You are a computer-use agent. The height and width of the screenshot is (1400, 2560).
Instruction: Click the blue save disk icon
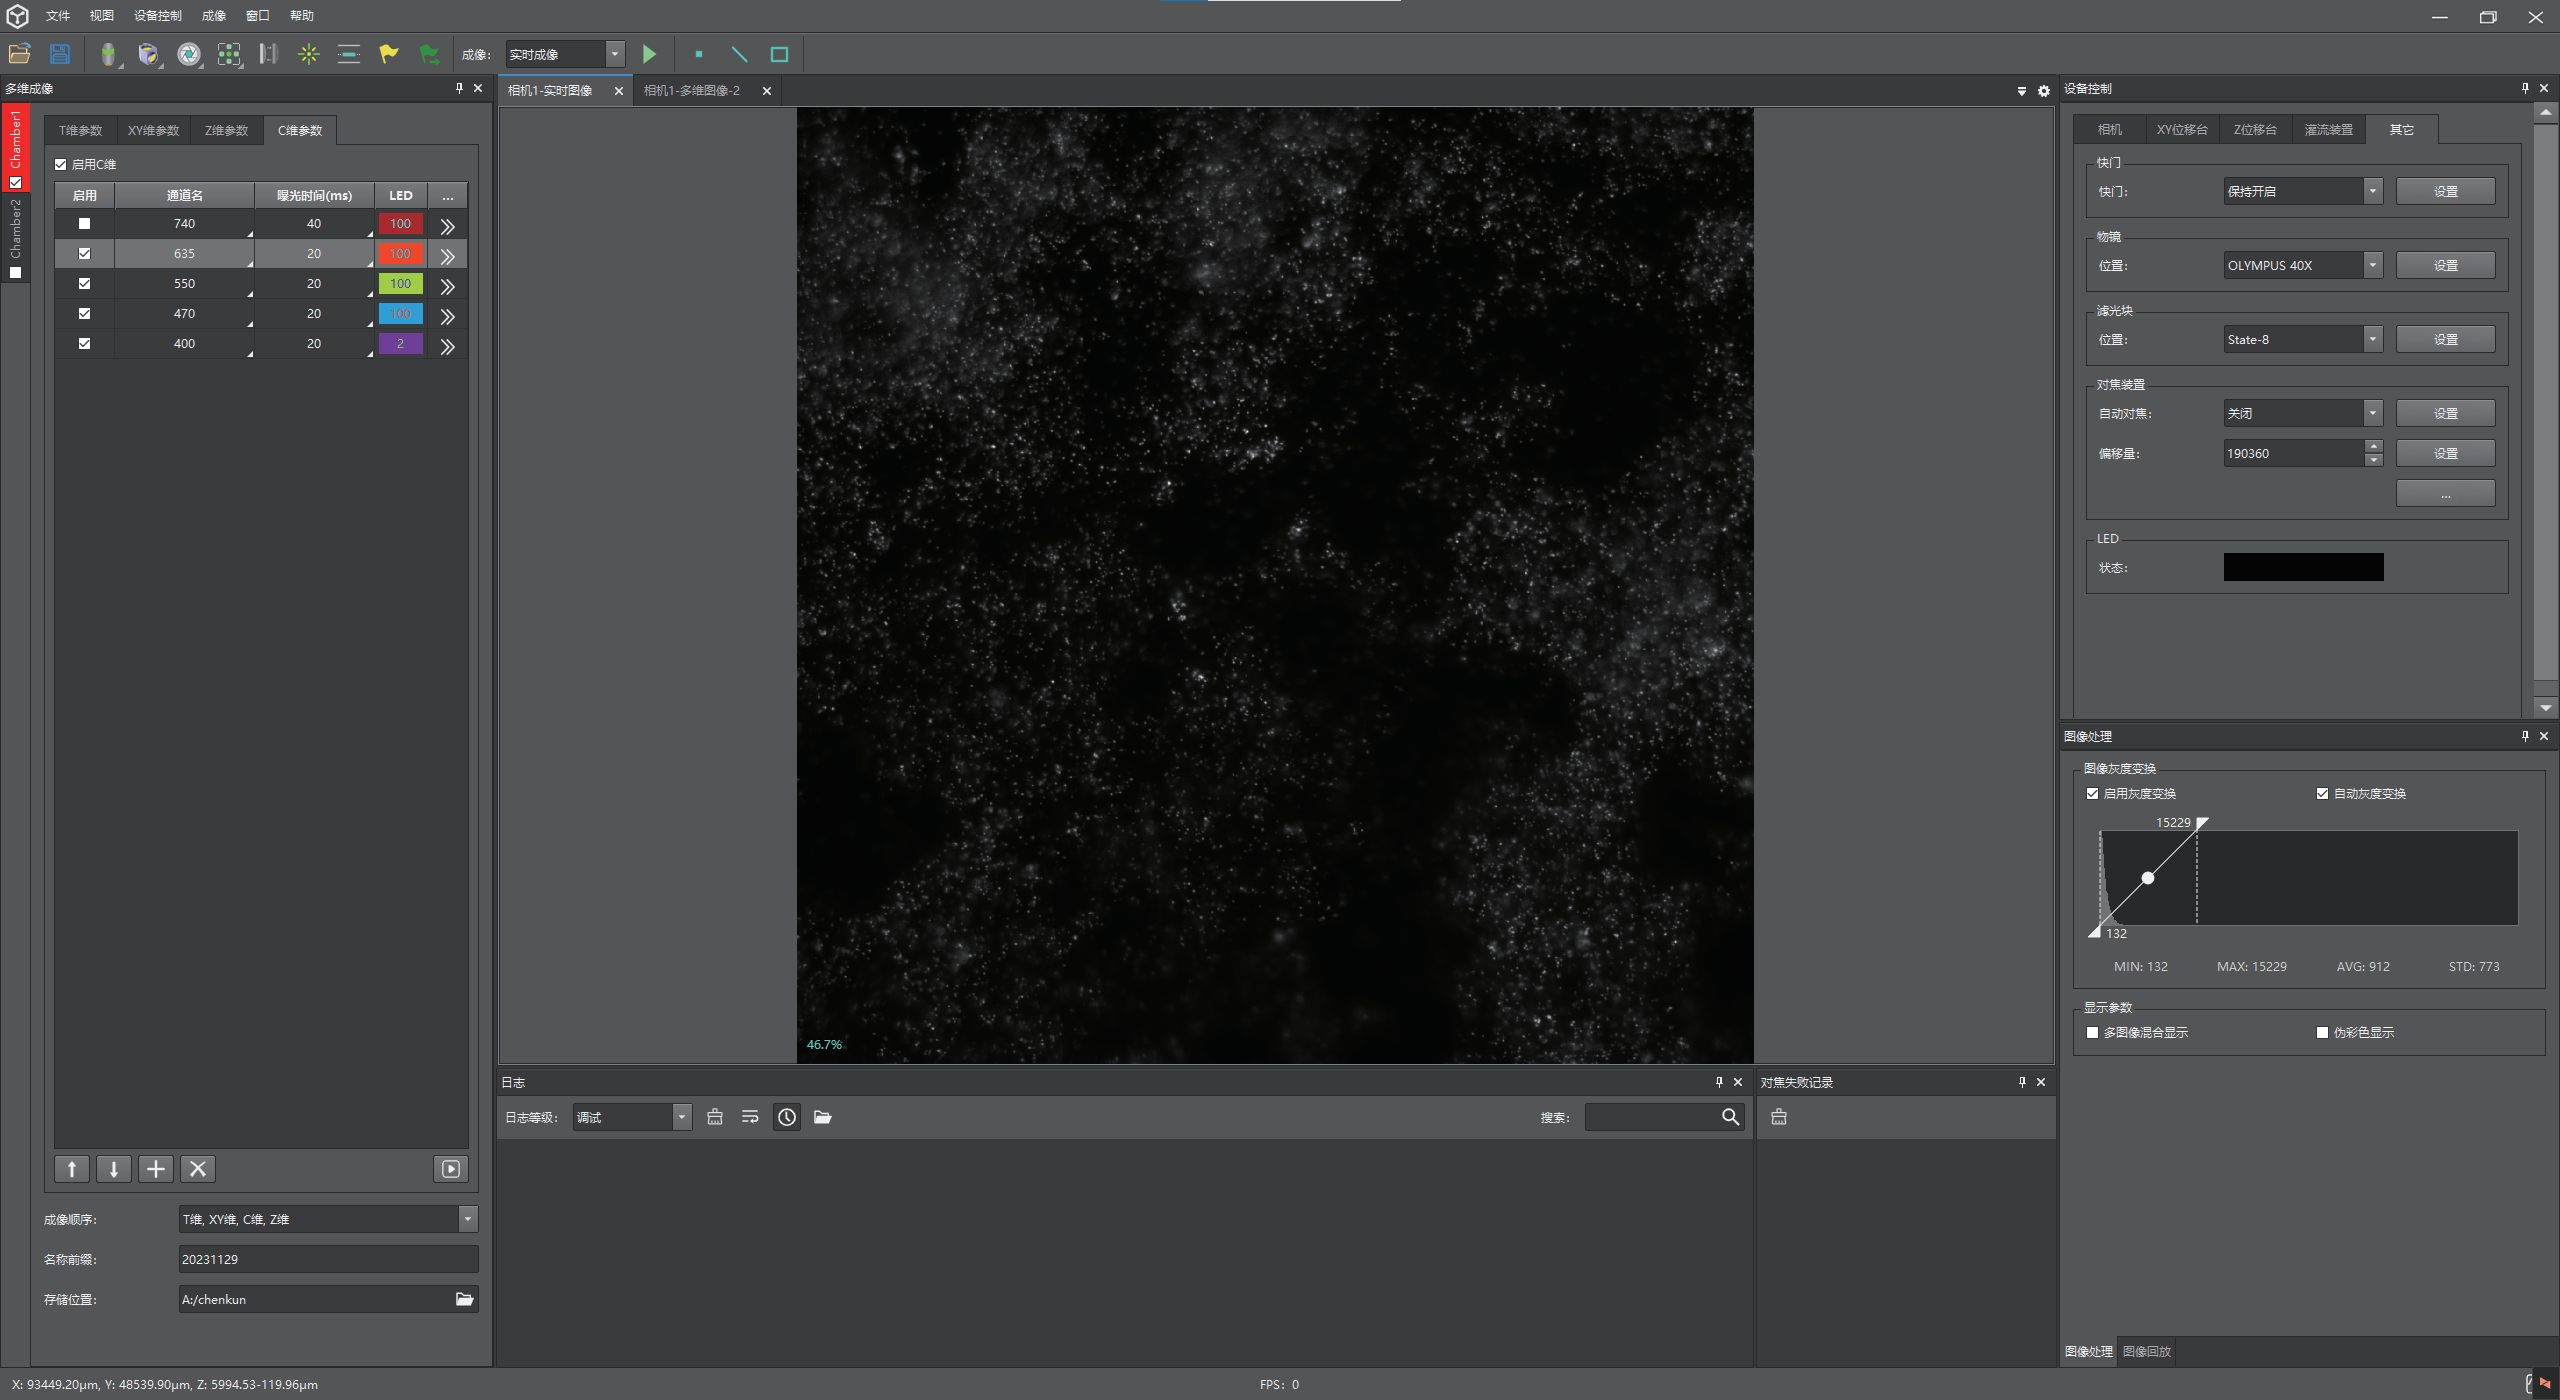60,54
